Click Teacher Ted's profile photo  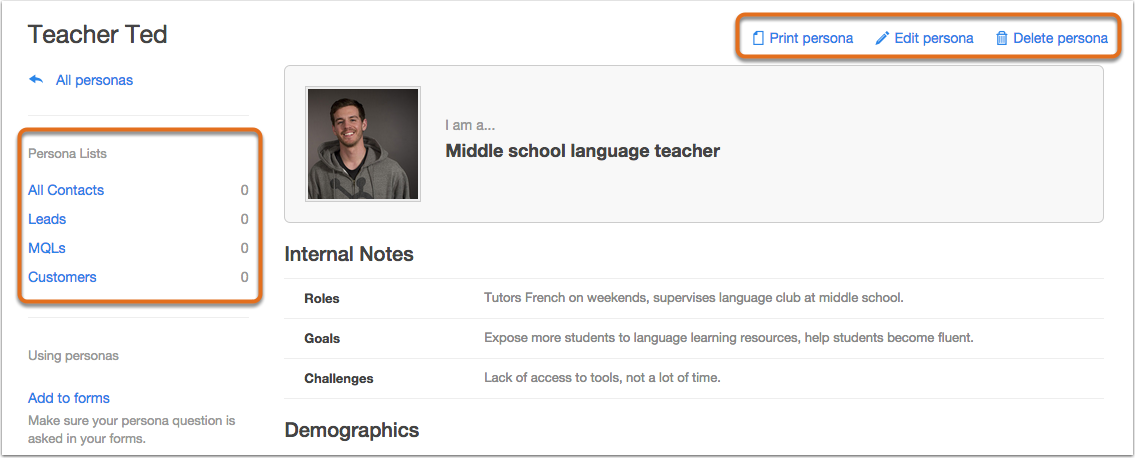click(363, 143)
